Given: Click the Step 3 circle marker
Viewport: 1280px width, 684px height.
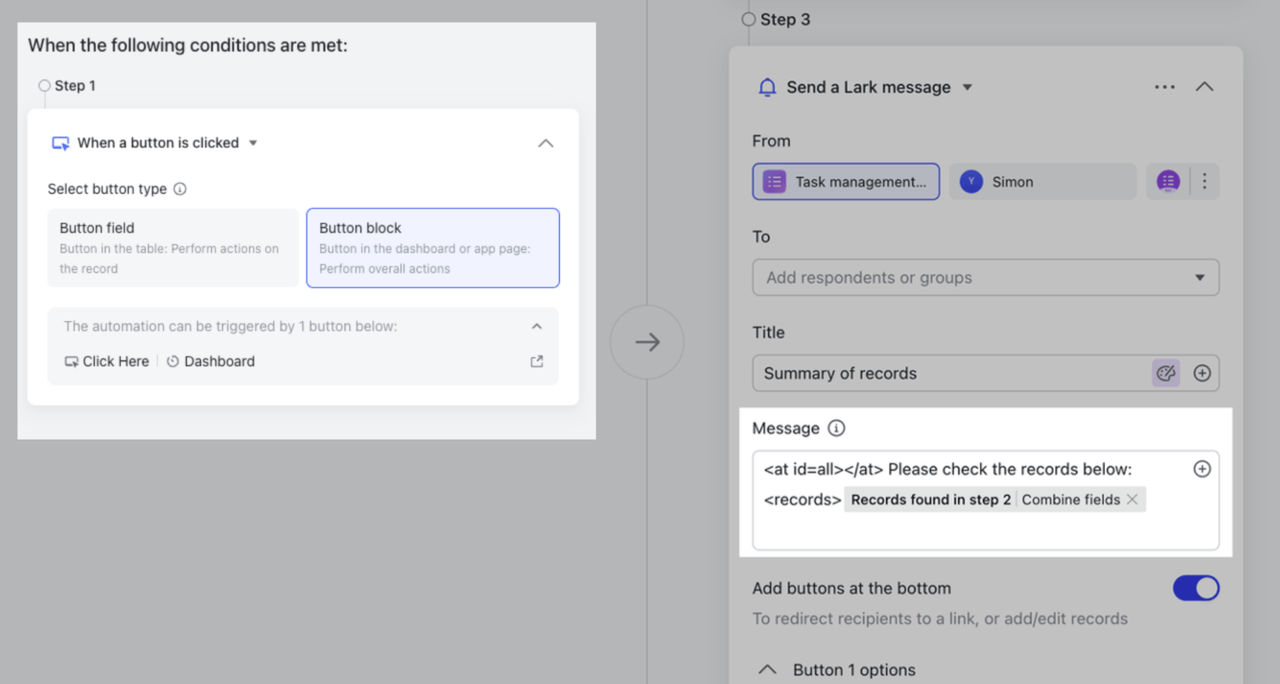Looking at the screenshot, I should (x=749, y=19).
